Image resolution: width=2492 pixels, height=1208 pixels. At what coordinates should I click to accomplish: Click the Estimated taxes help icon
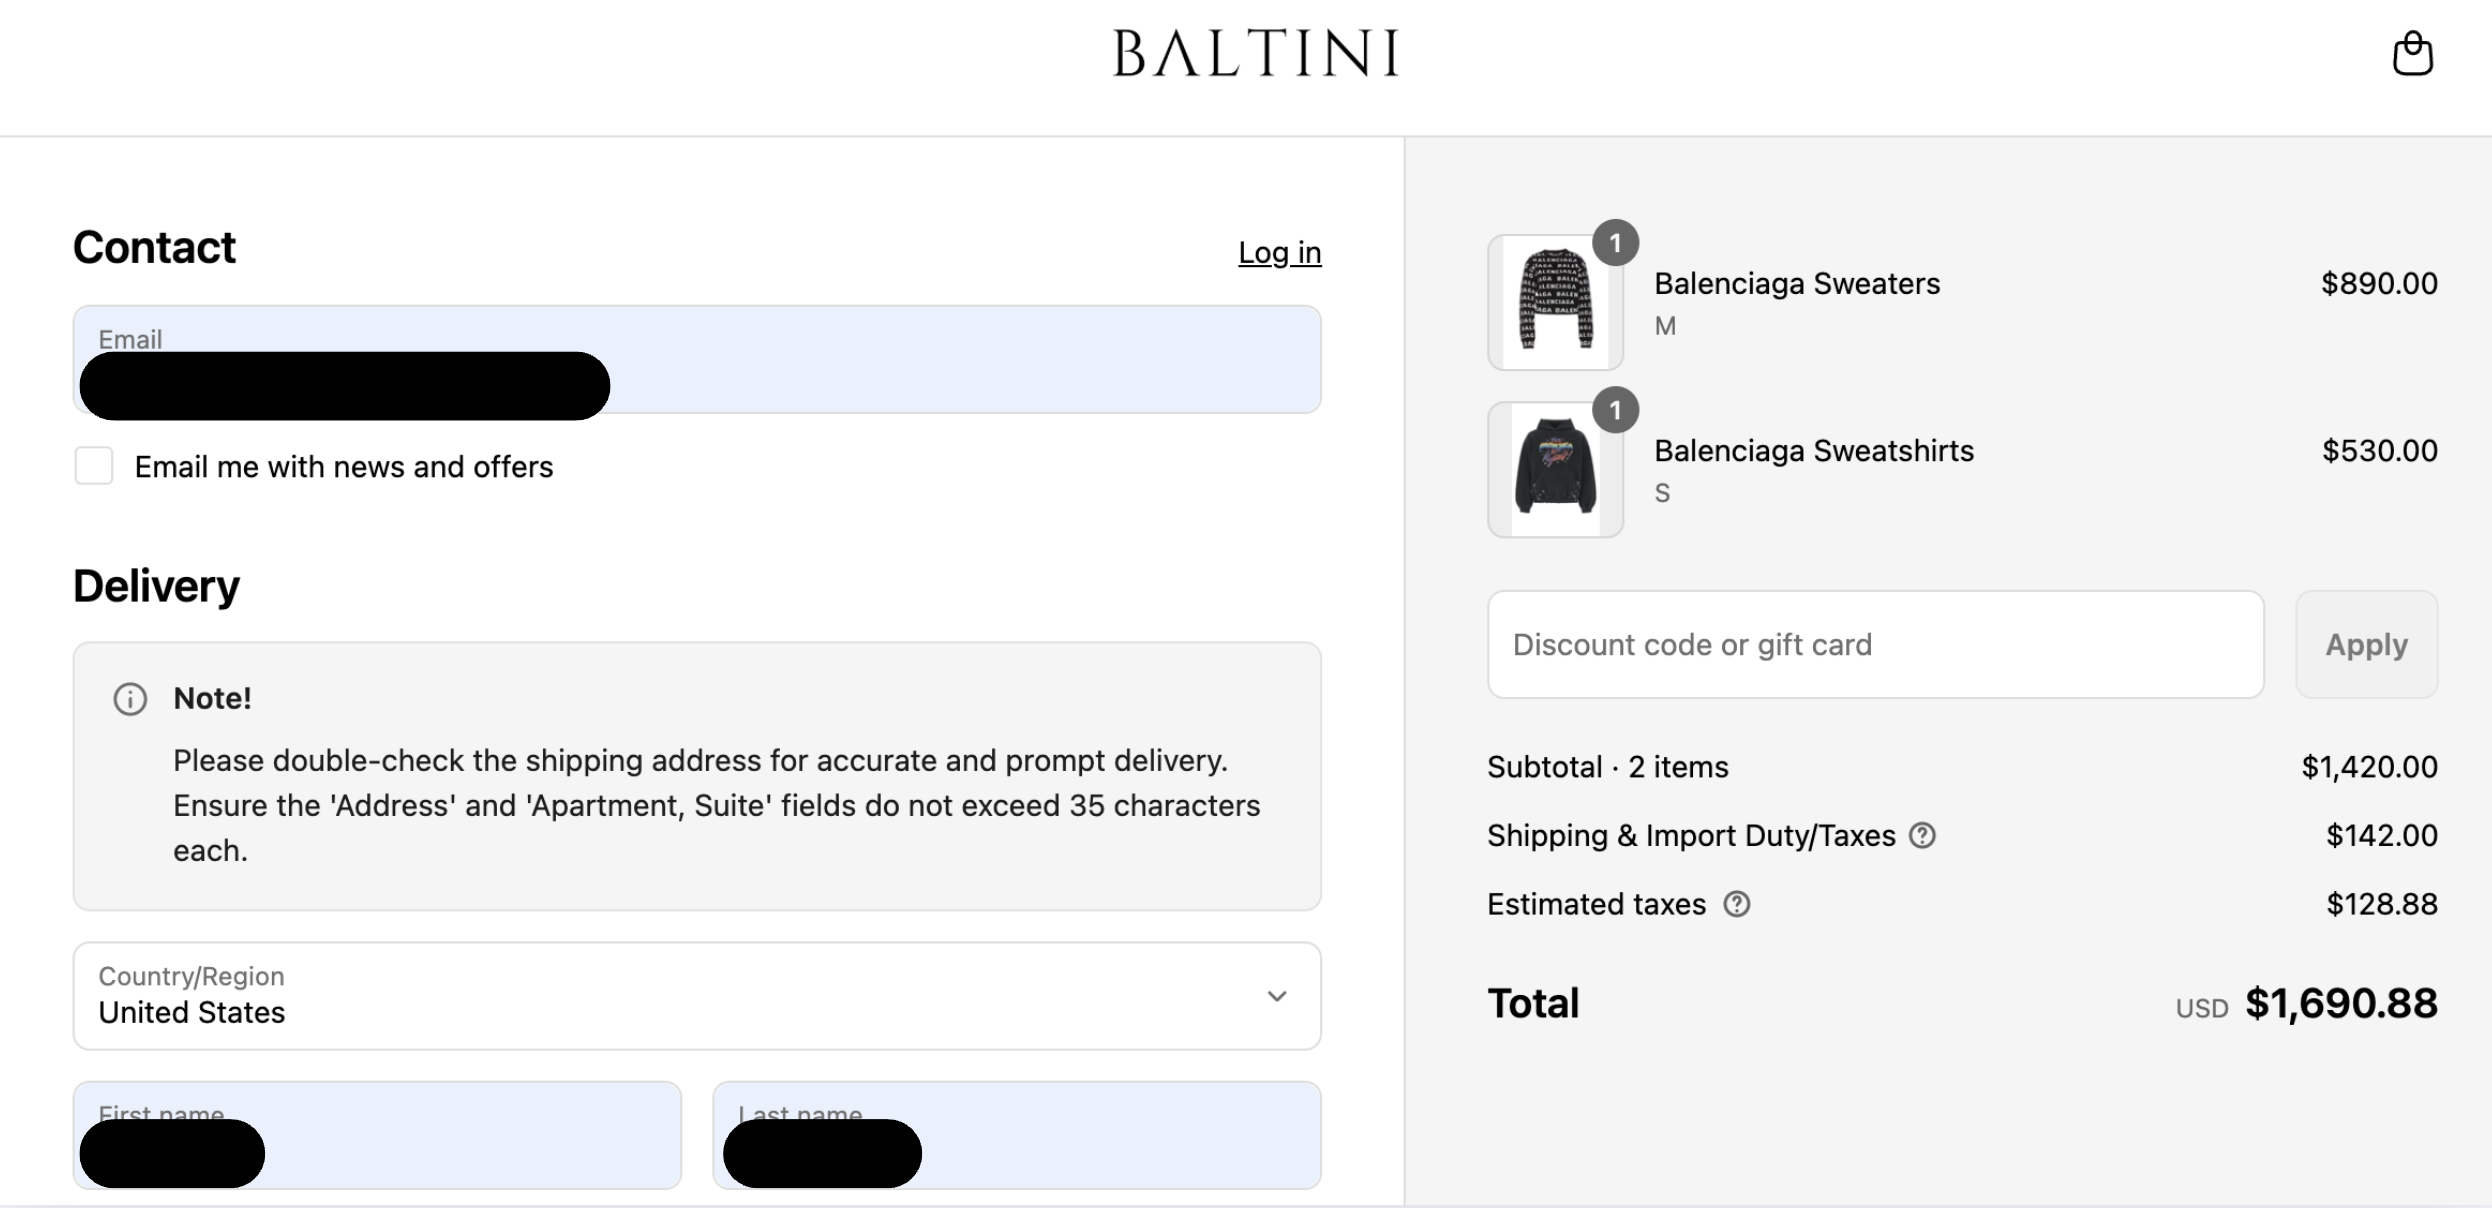tap(1737, 905)
